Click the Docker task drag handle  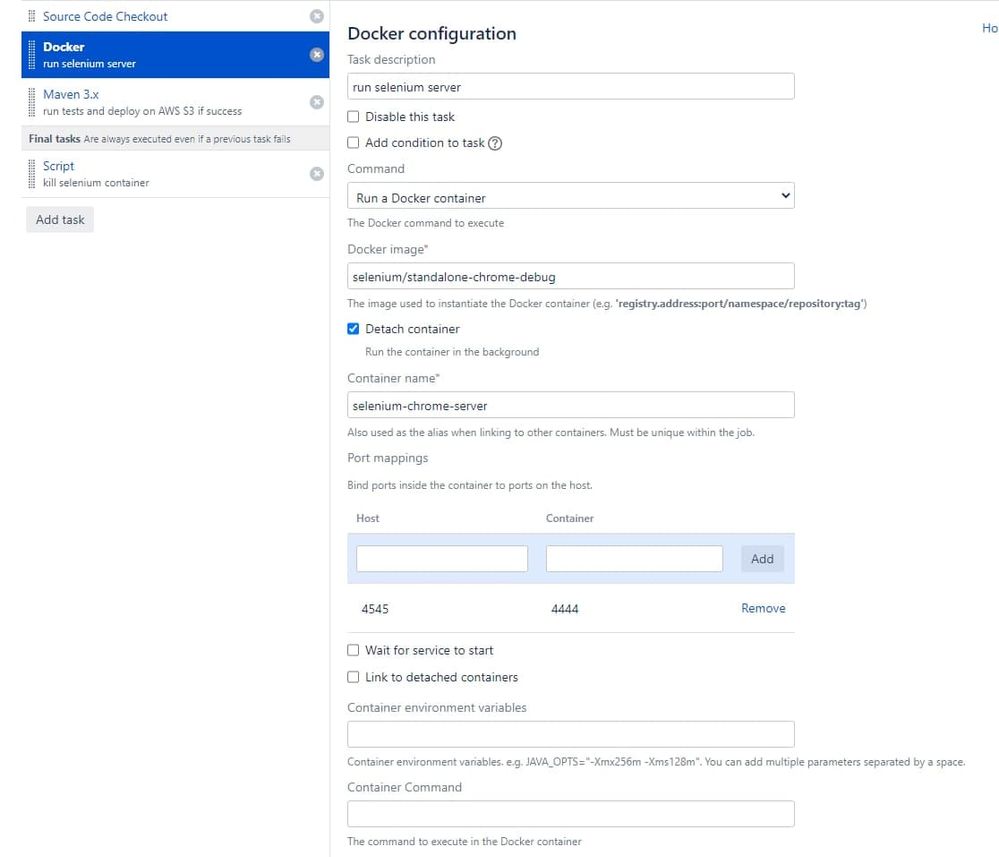click(x=32, y=55)
